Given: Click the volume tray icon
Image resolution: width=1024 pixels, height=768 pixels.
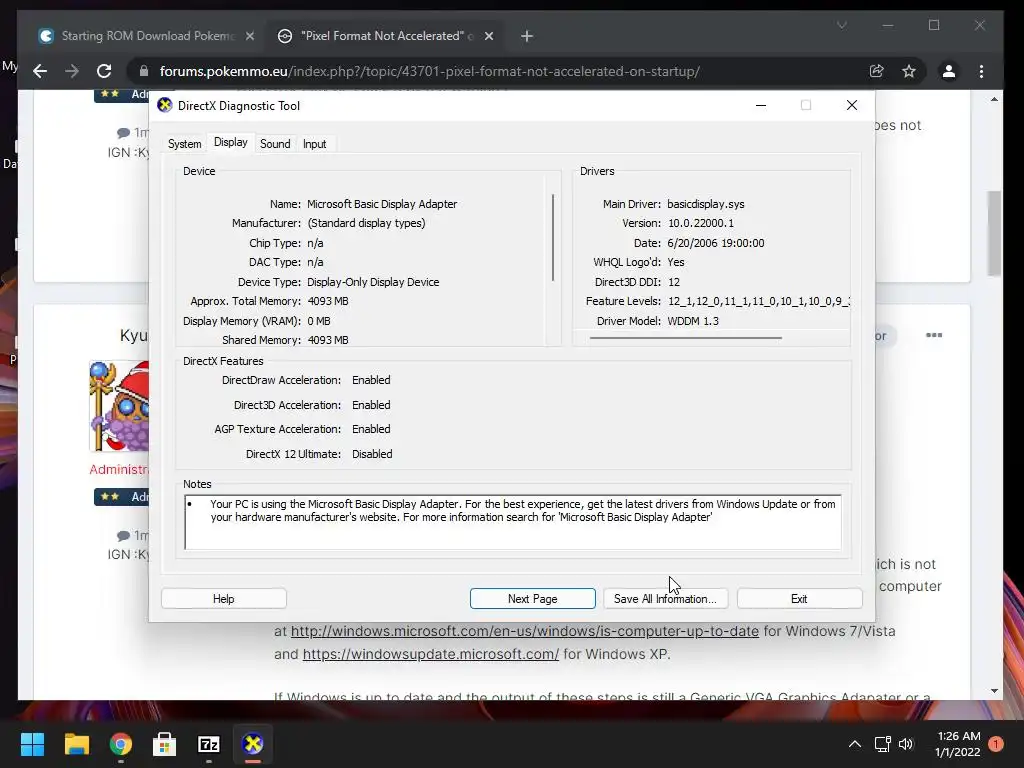Looking at the screenshot, I should 906,744.
